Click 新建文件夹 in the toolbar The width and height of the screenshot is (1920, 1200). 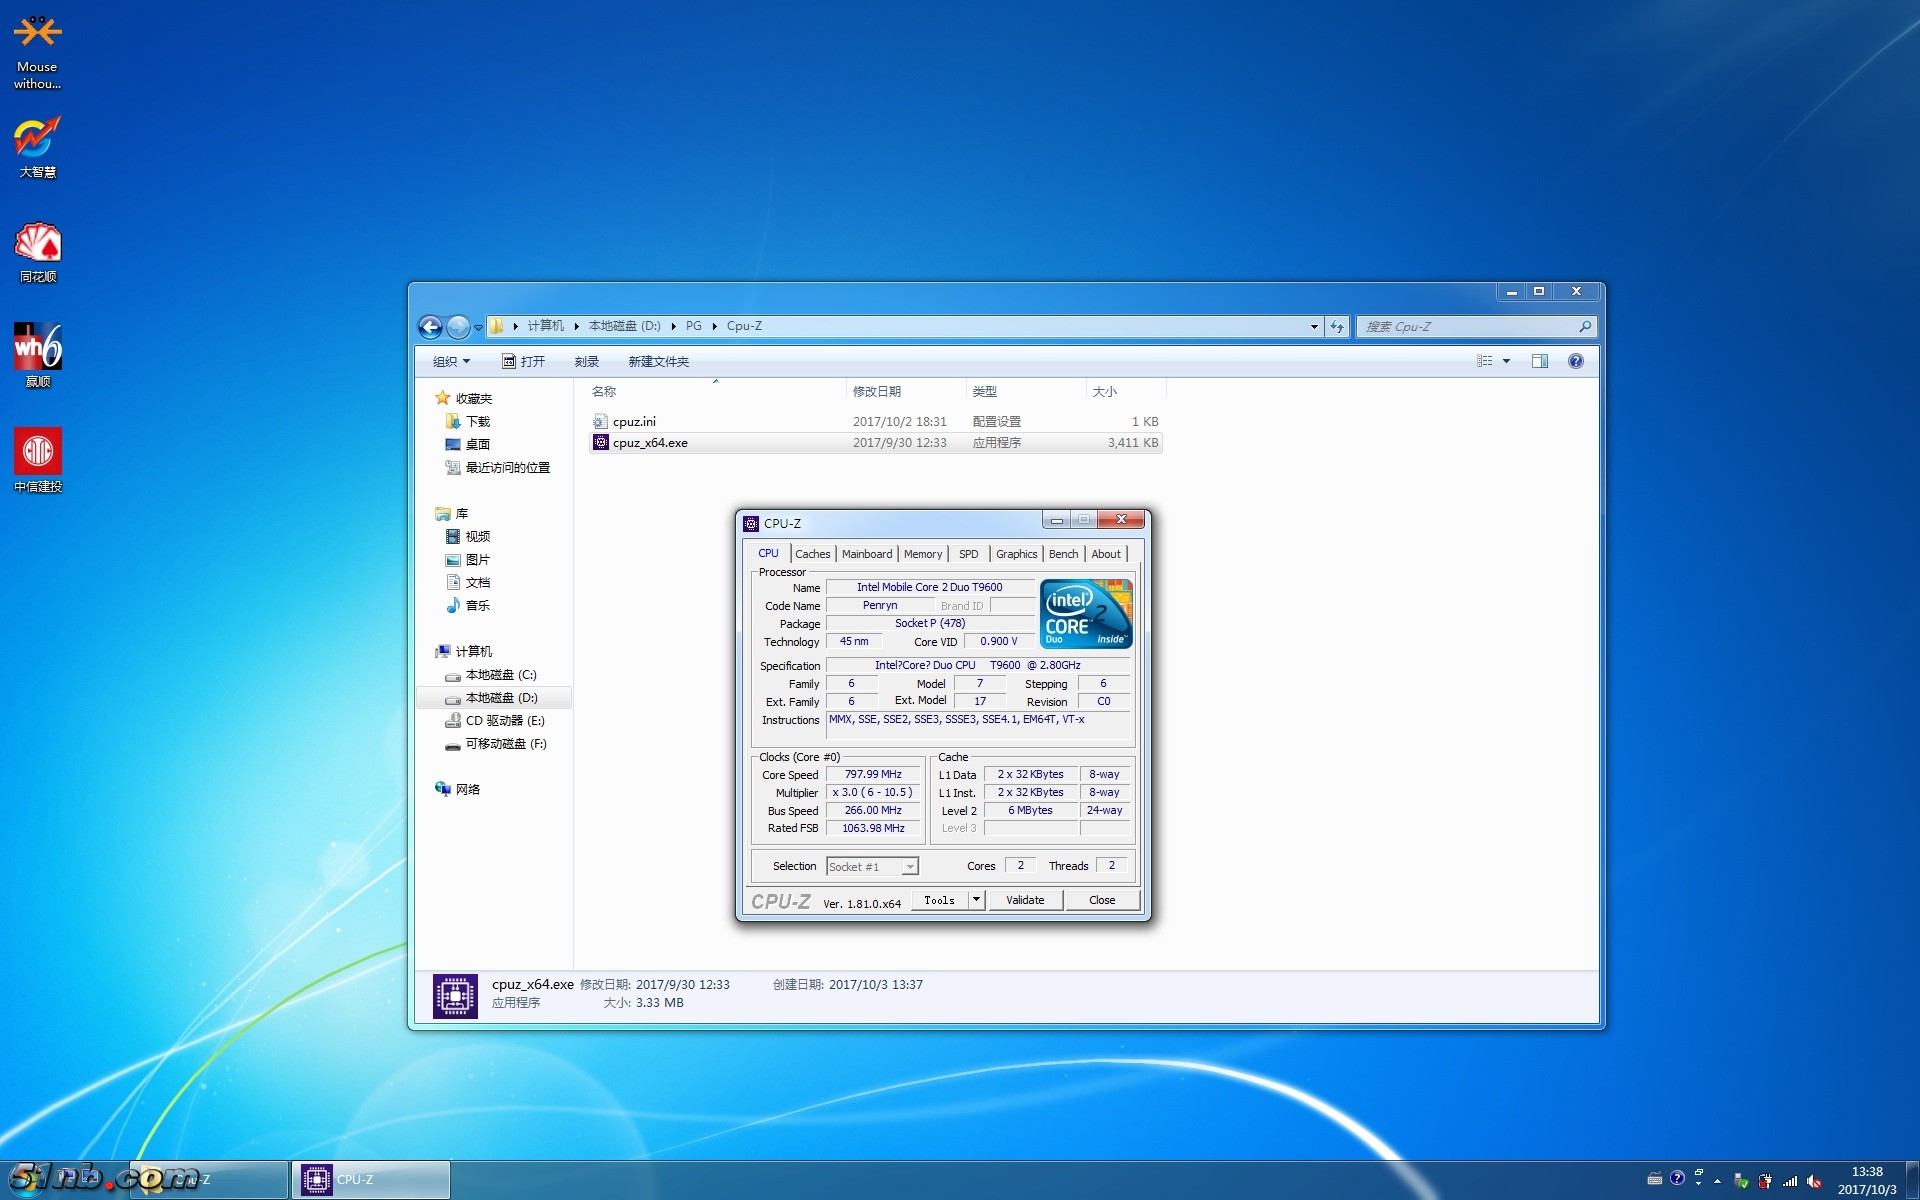point(658,361)
